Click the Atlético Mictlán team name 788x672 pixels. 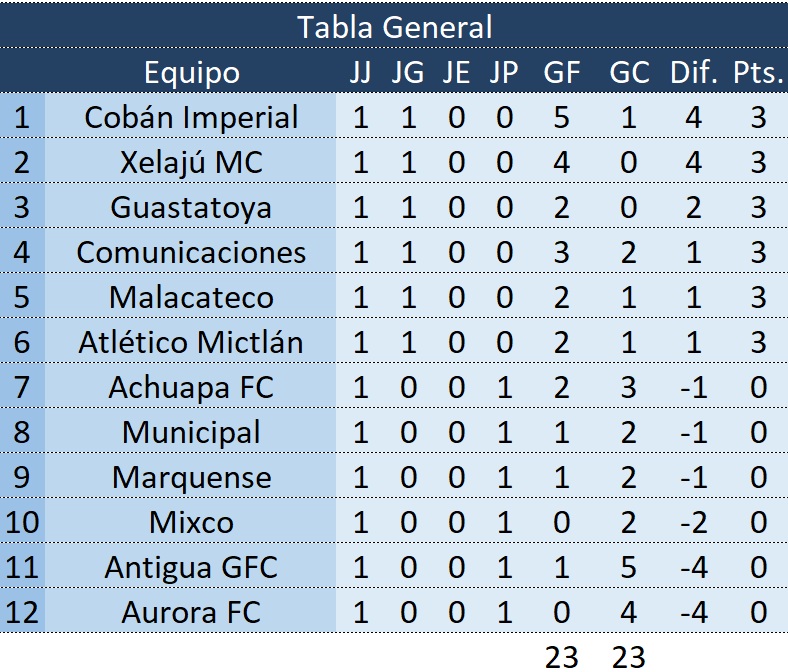191,342
